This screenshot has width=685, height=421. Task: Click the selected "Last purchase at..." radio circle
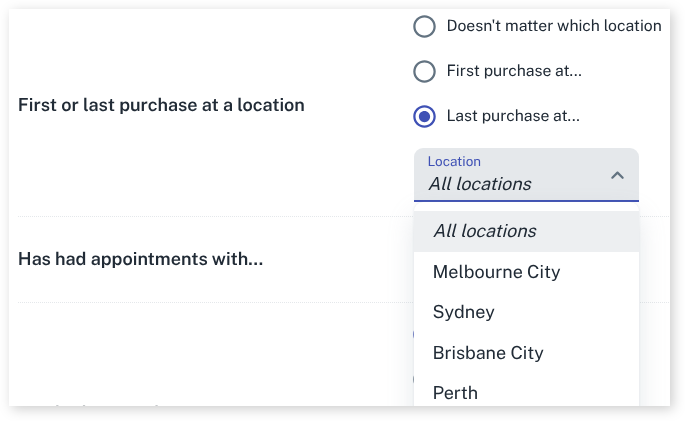424,116
